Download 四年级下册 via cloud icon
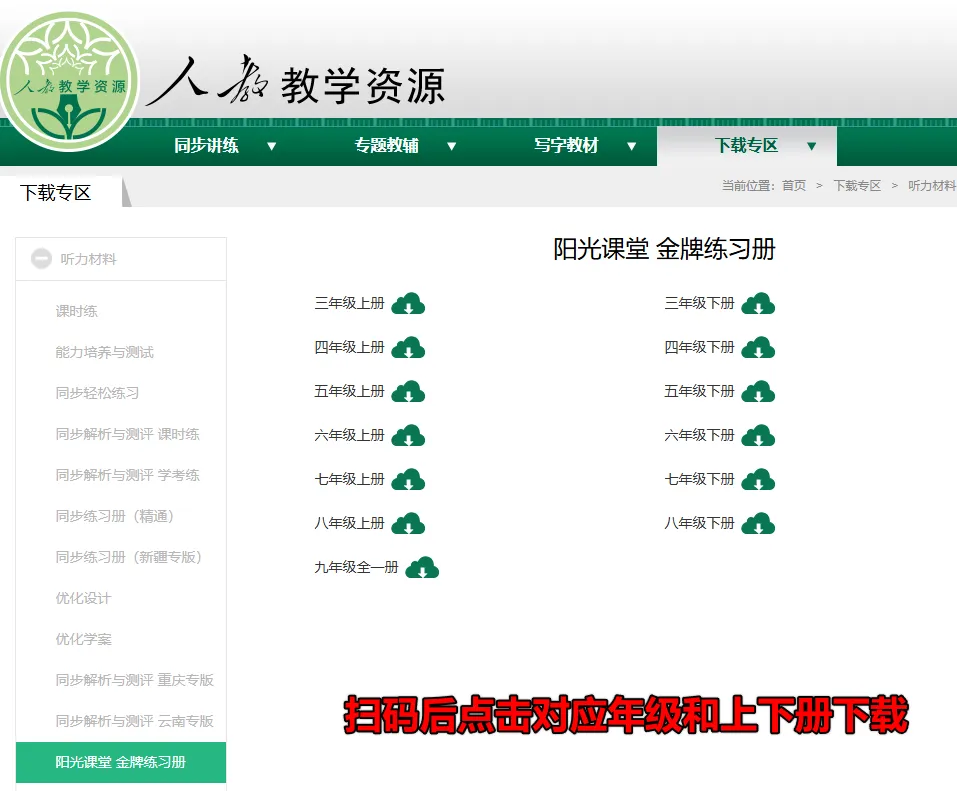This screenshot has height=791, width=957. [x=758, y=347]
